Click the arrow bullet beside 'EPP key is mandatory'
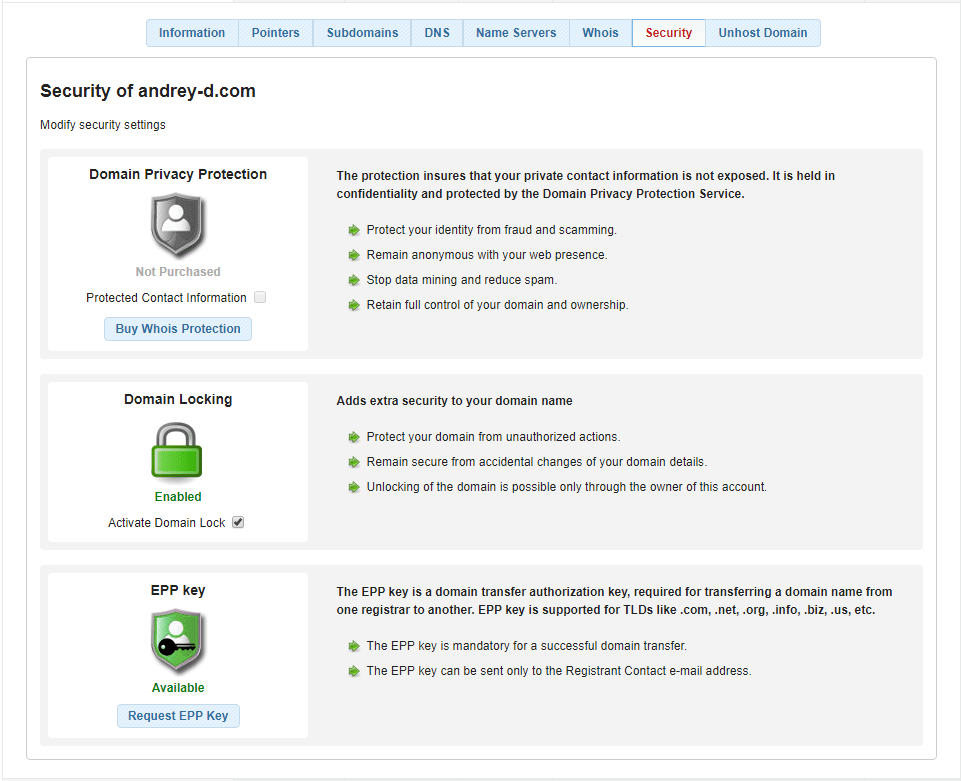961x781 pixels. tap(354, 646)
